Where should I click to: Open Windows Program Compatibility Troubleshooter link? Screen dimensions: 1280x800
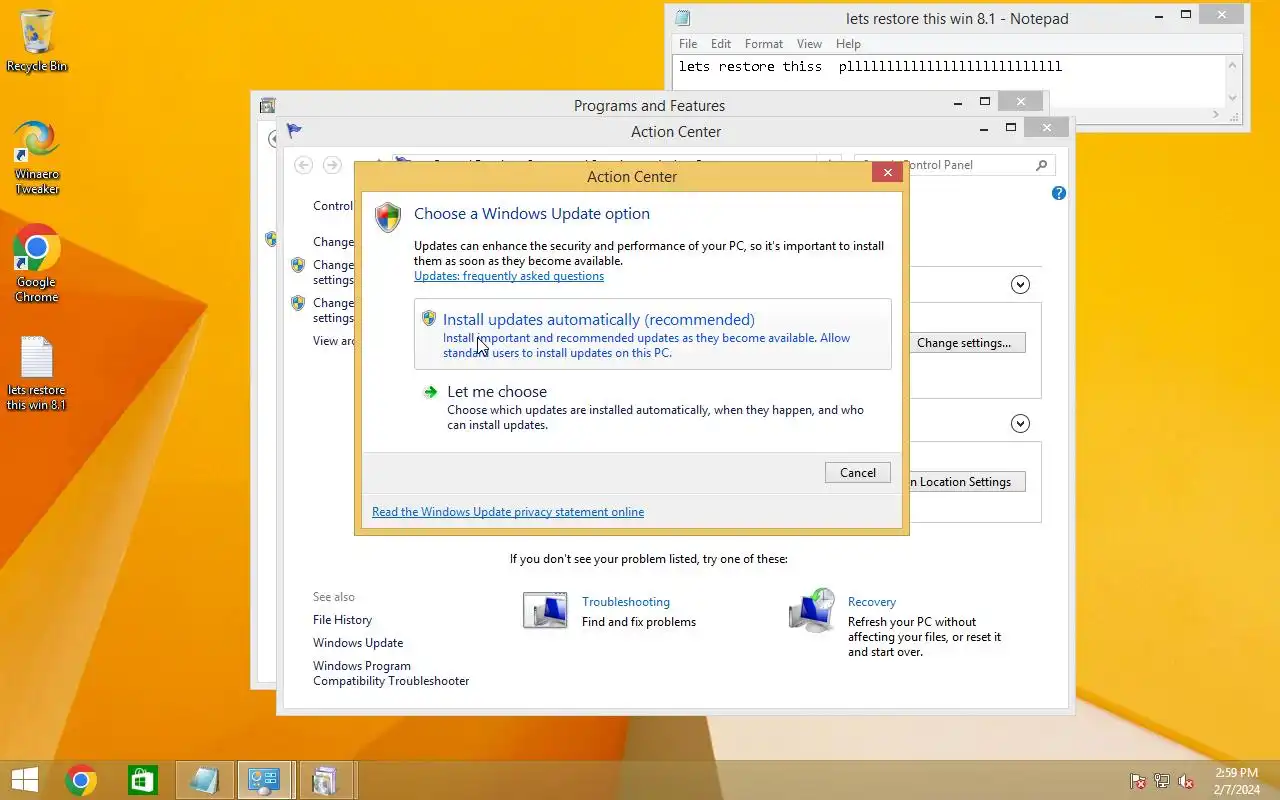(391, 673)
